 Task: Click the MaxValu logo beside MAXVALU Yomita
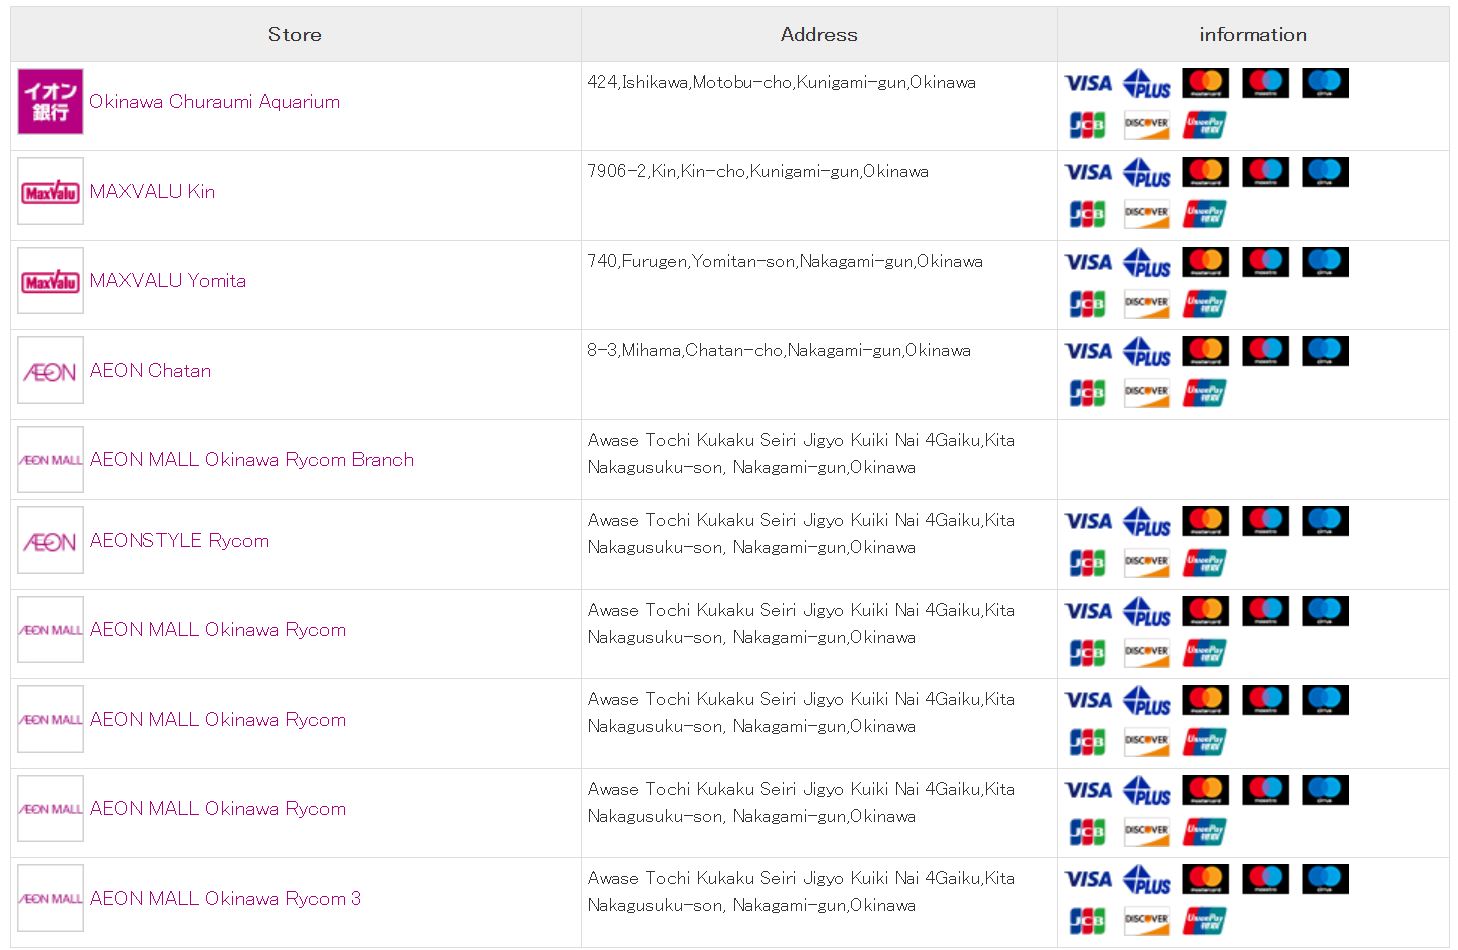50,281
